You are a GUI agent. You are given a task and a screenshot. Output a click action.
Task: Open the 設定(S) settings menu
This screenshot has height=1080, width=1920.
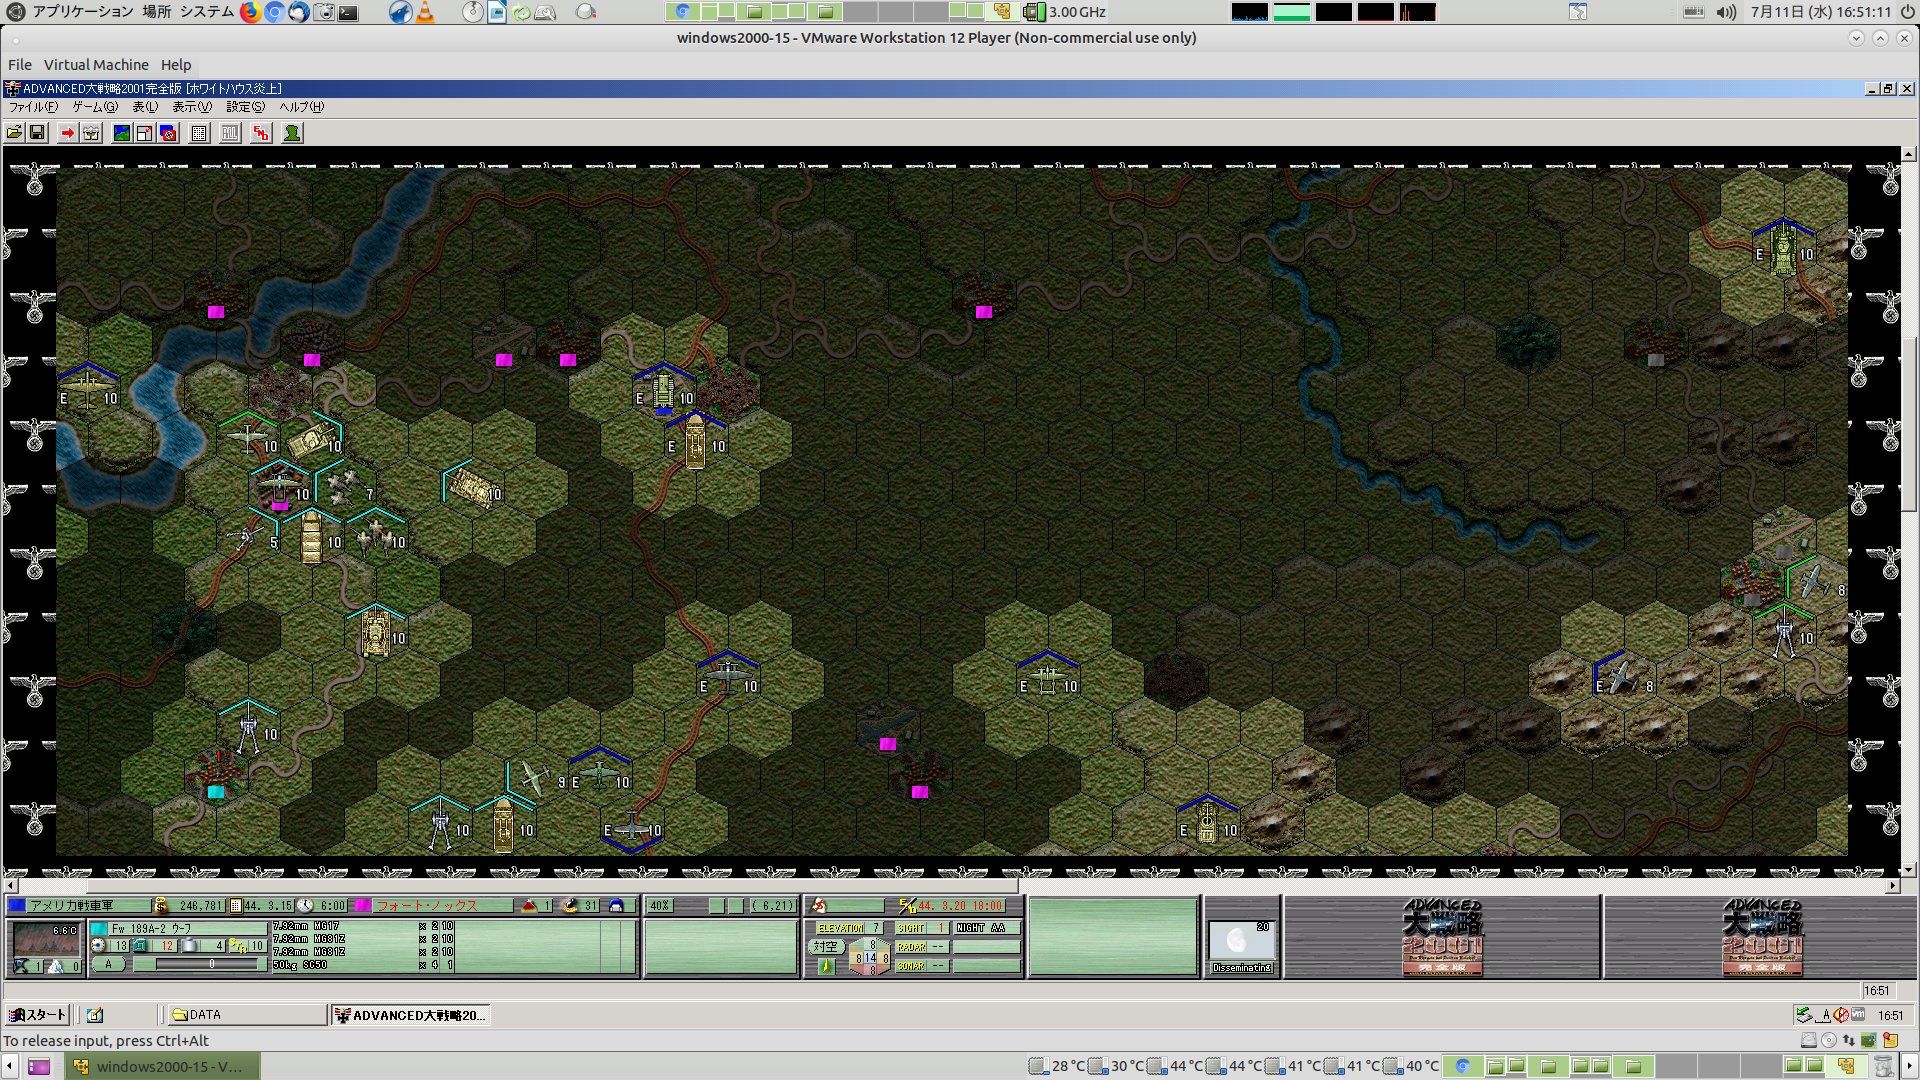pos(245,107)
